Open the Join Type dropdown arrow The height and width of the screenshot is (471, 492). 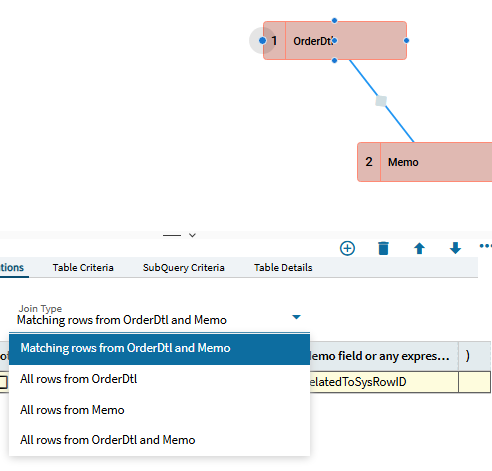coord(296,317)
